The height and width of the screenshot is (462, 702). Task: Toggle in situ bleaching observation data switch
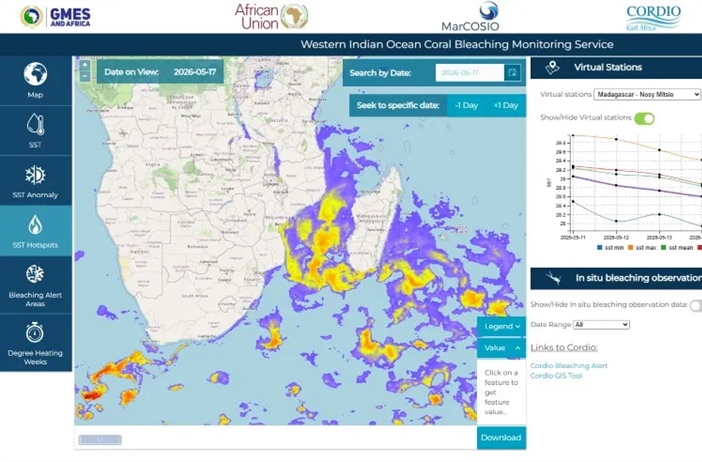tap(696, 305)
